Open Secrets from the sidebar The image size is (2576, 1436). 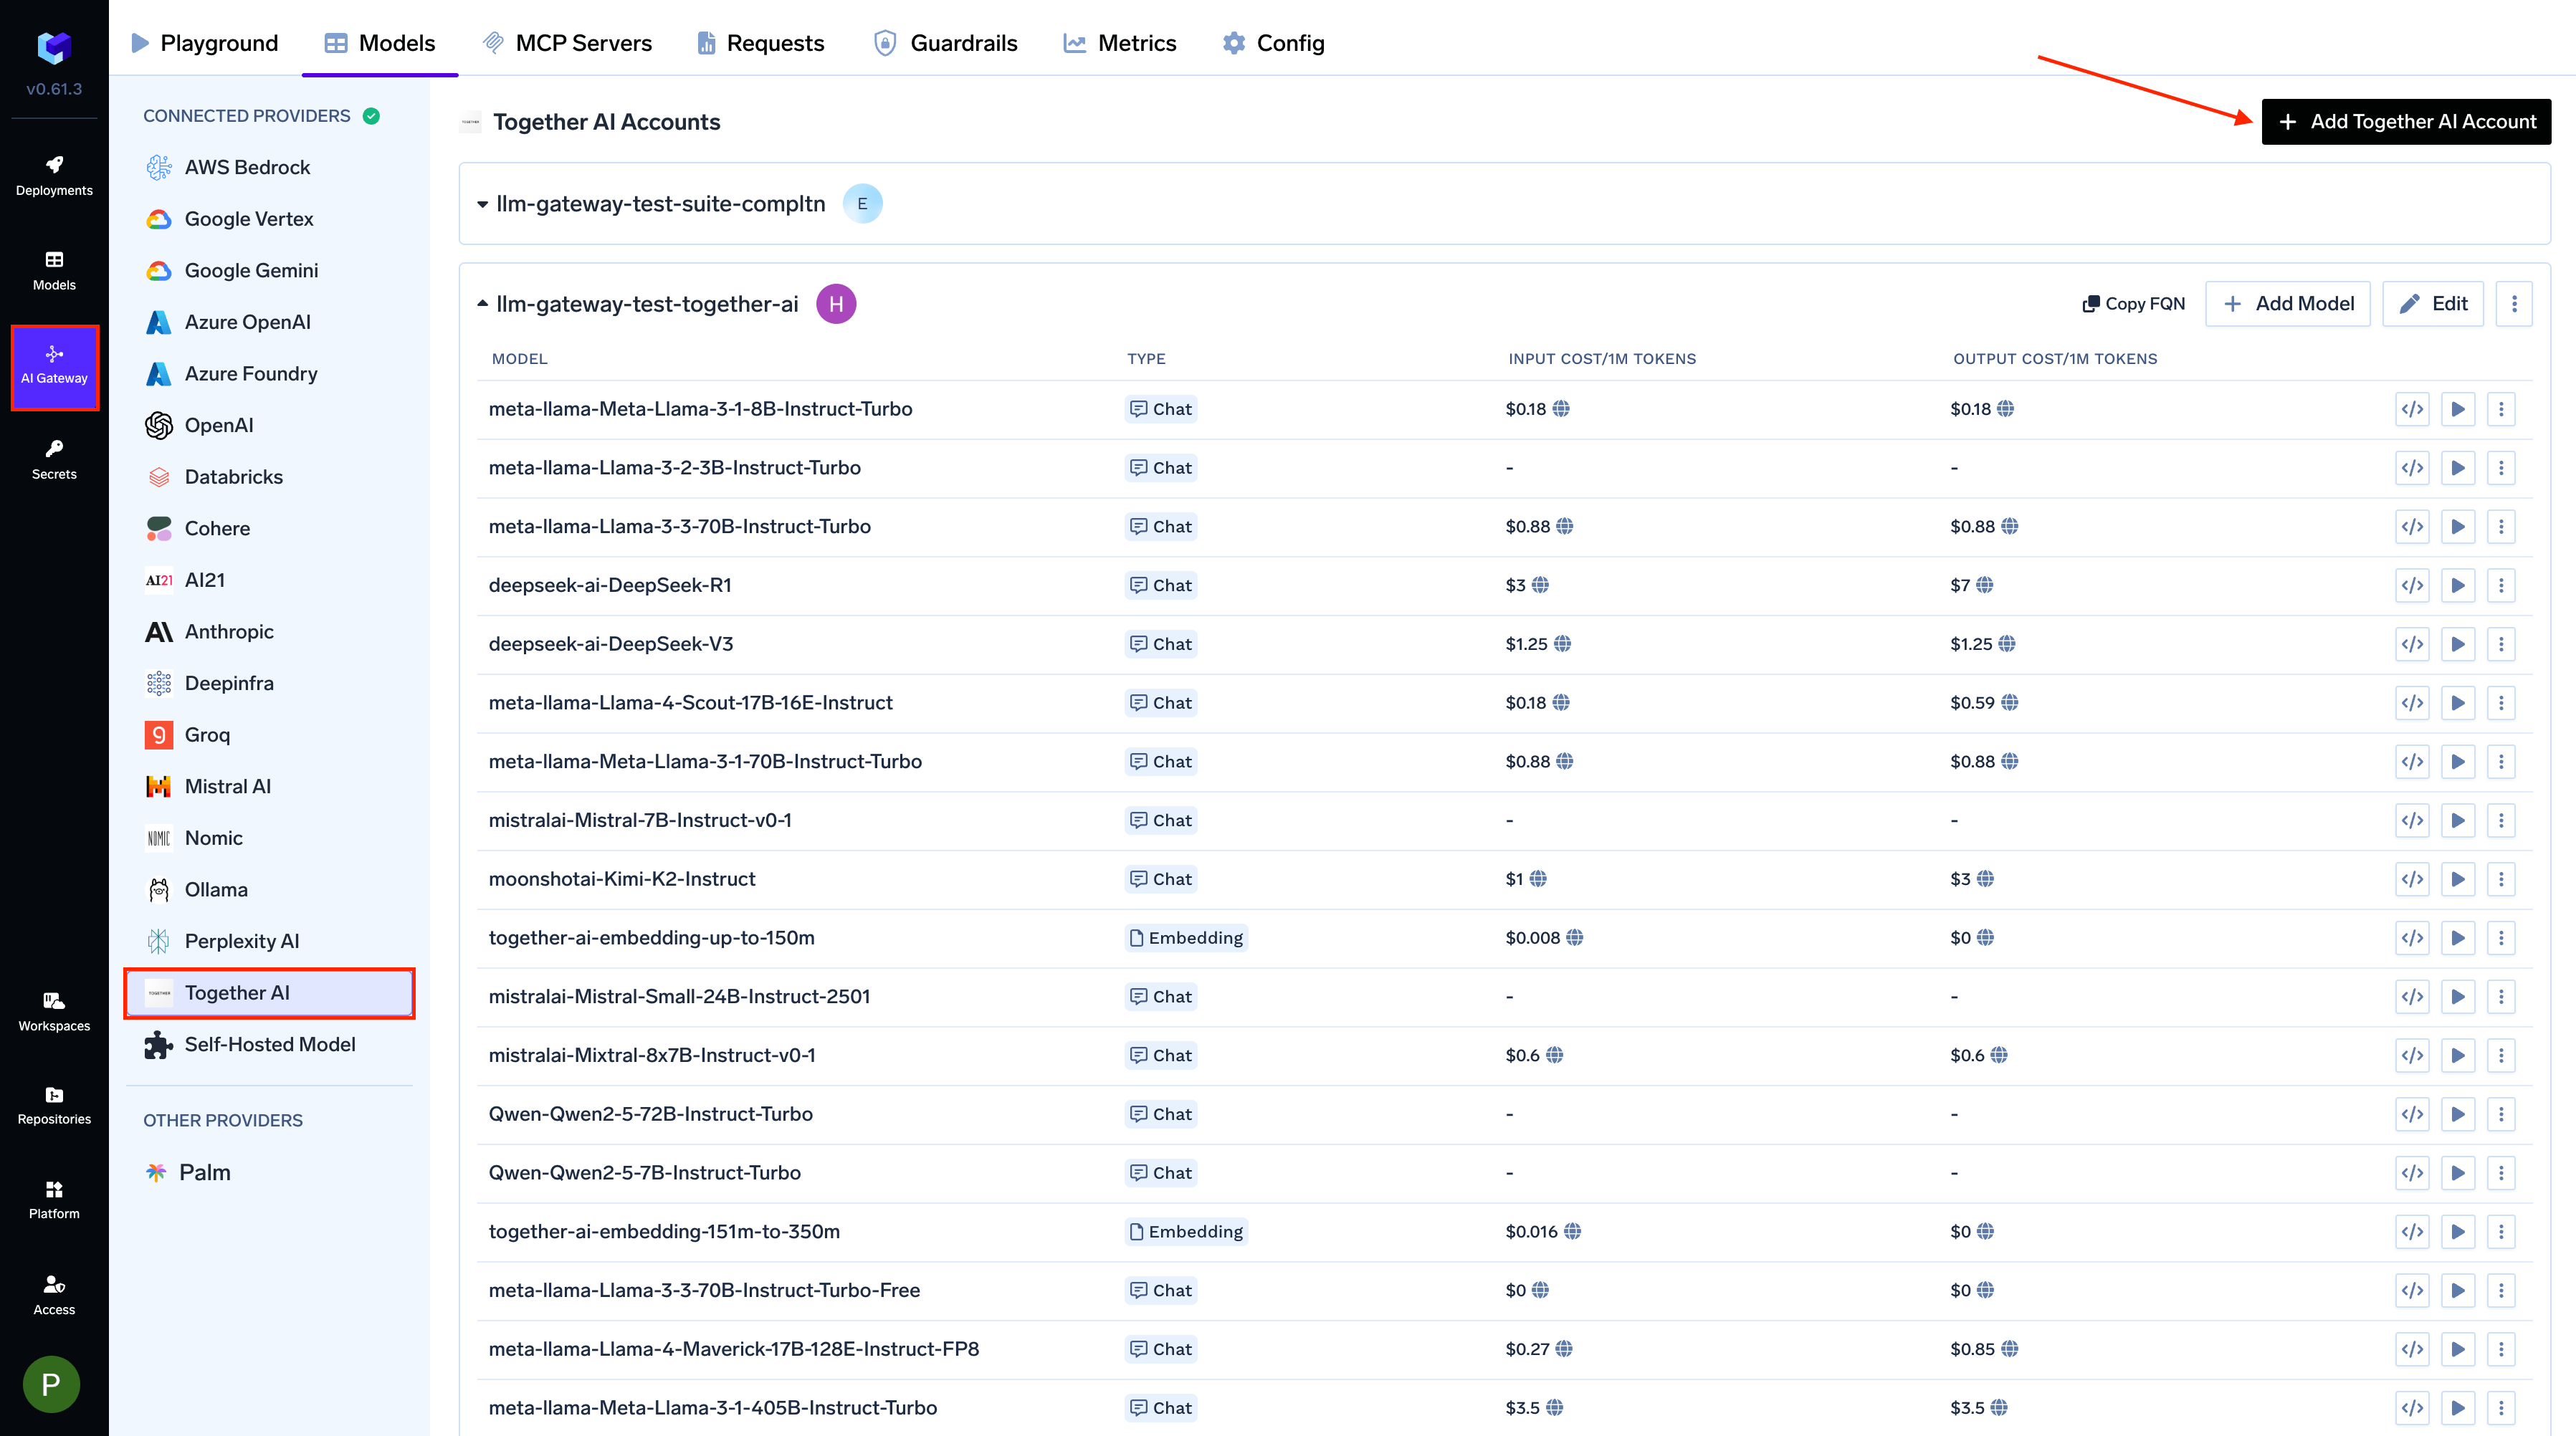click(54, 459)
